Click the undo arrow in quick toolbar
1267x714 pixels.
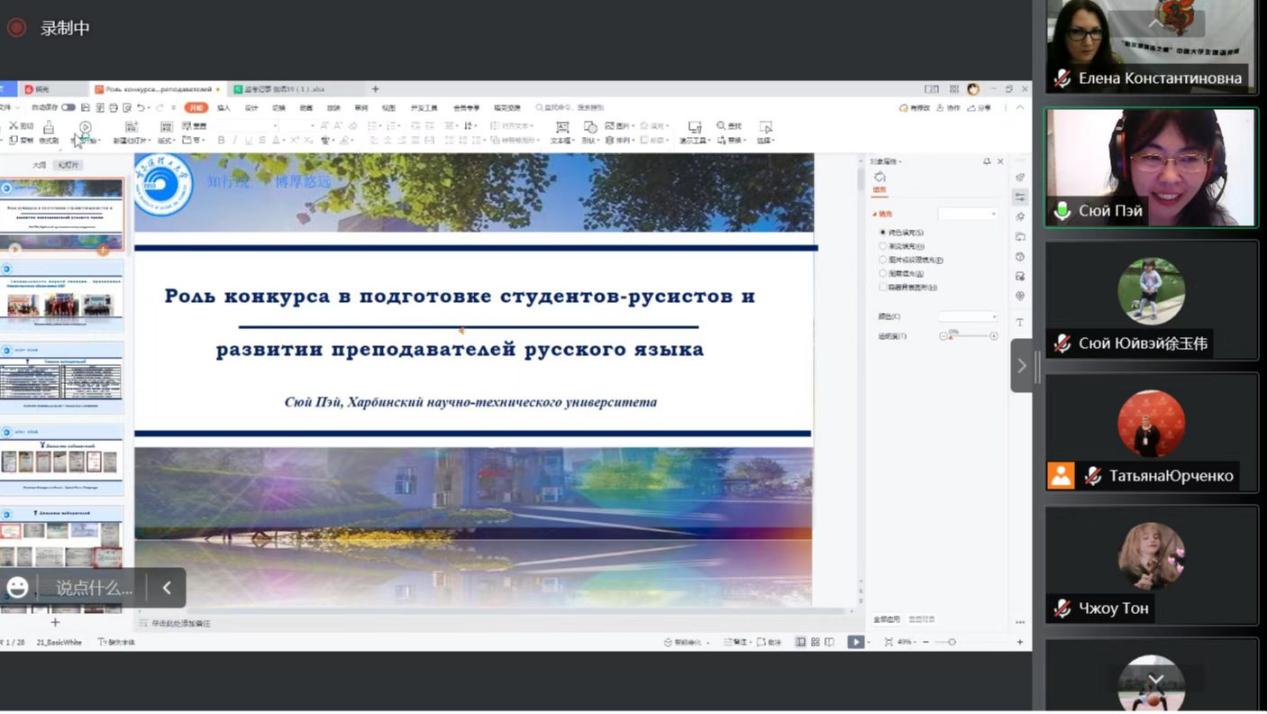[140, 108]
